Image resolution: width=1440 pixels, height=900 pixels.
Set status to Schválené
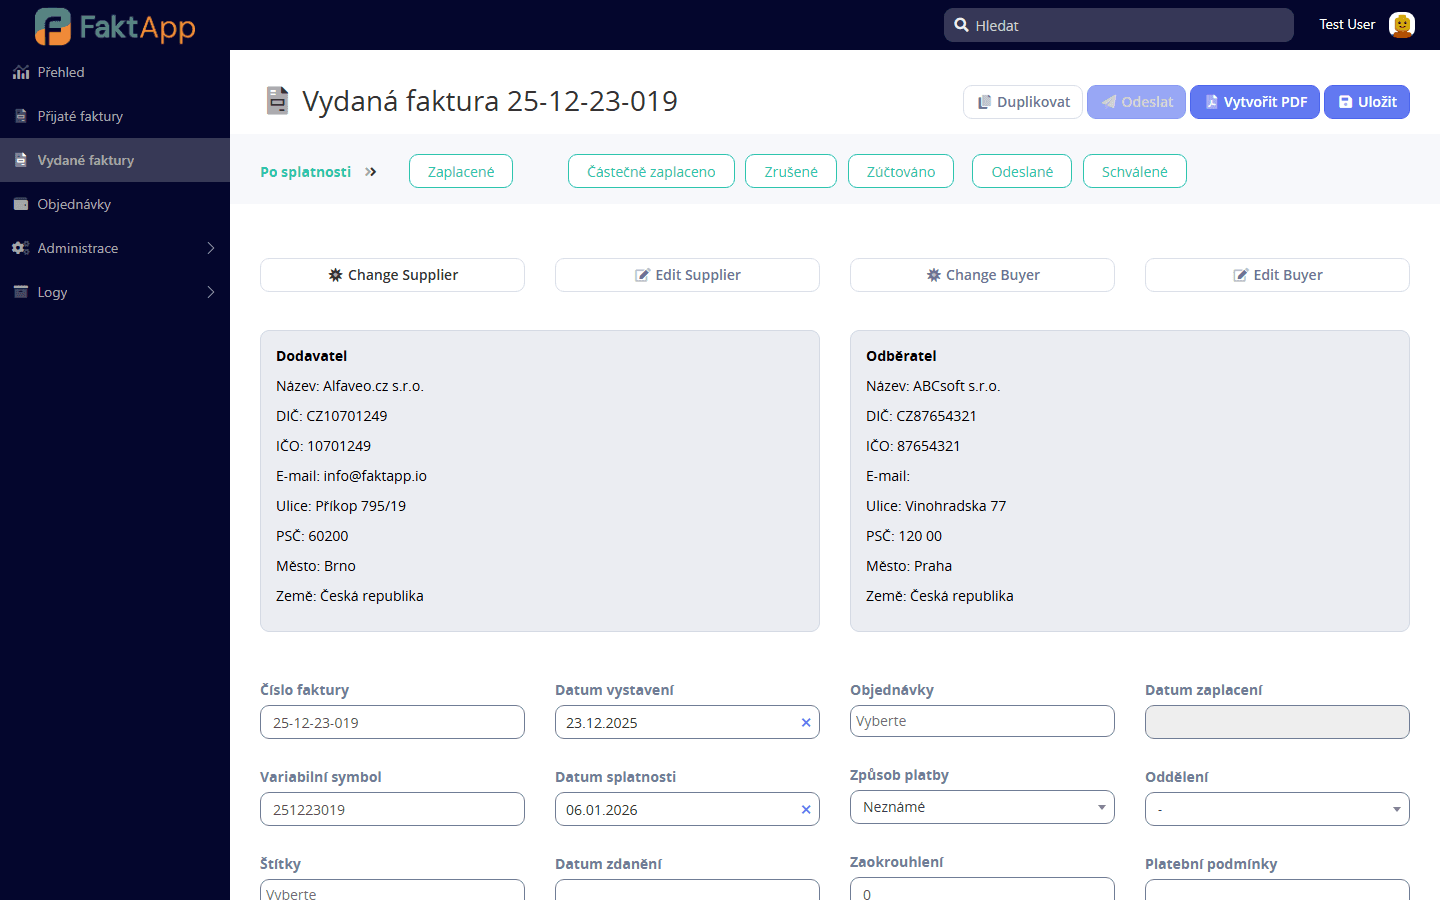point(1135,171)
